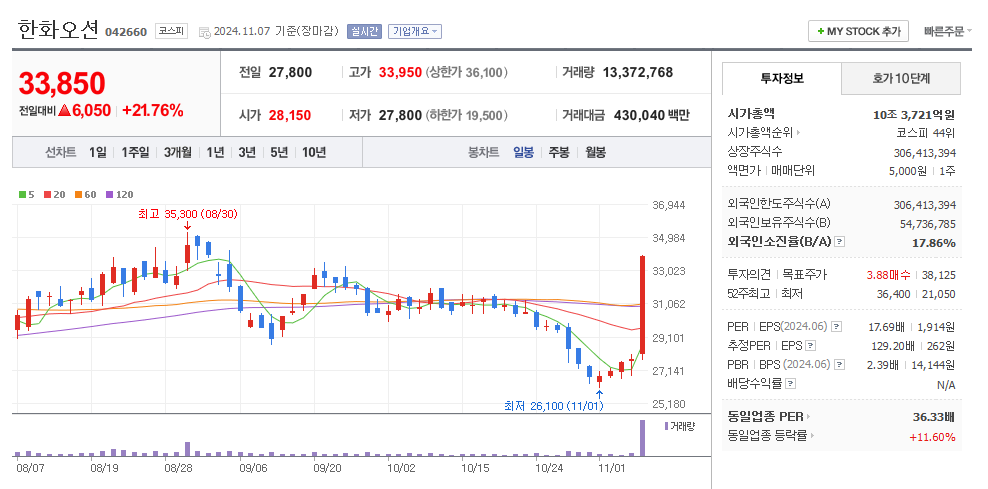Image resolution: width=988 pixels, height=489 pixels.
Task: Open help icon next to PER EPS(2024.06)
Action: (x=836, y=326)
